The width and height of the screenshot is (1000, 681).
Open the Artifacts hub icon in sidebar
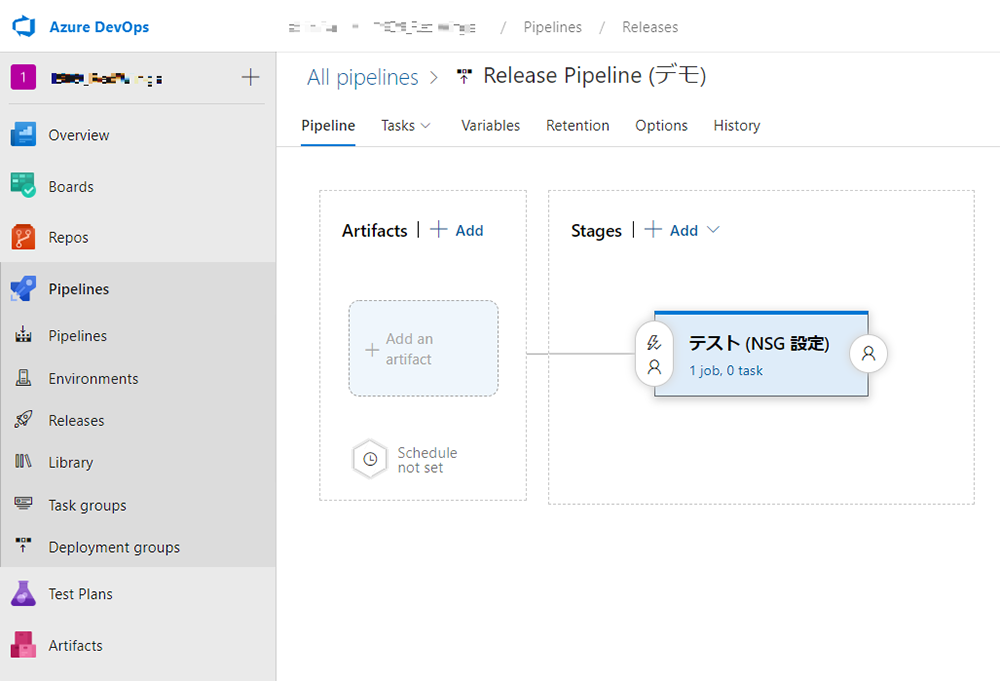(x=24, y=645)
